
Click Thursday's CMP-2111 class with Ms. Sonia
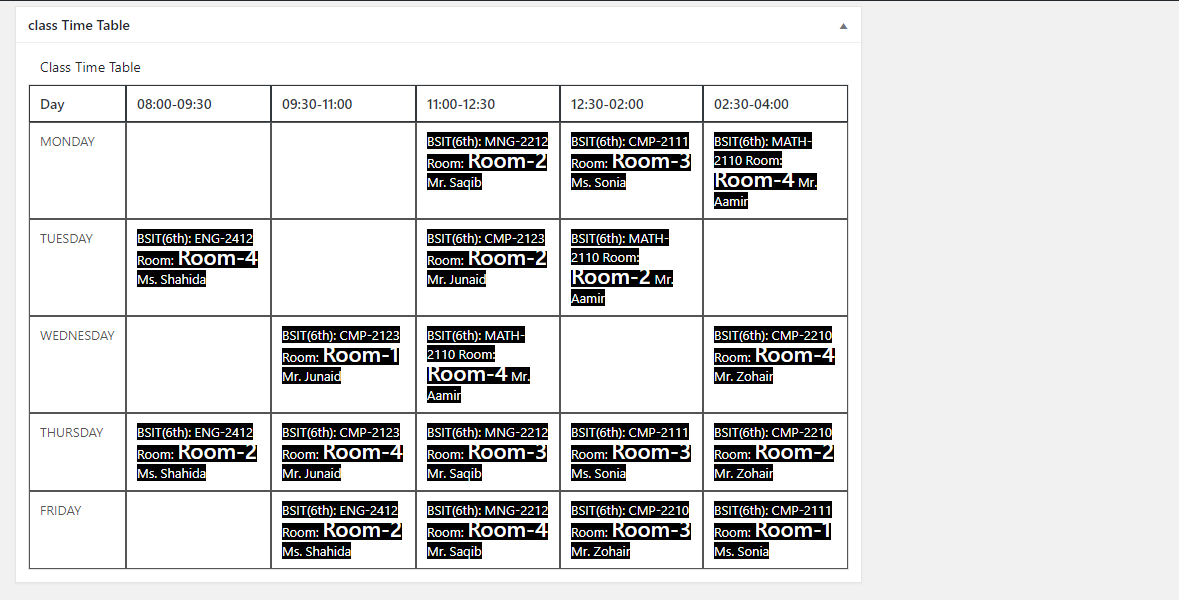coord(630,451)
